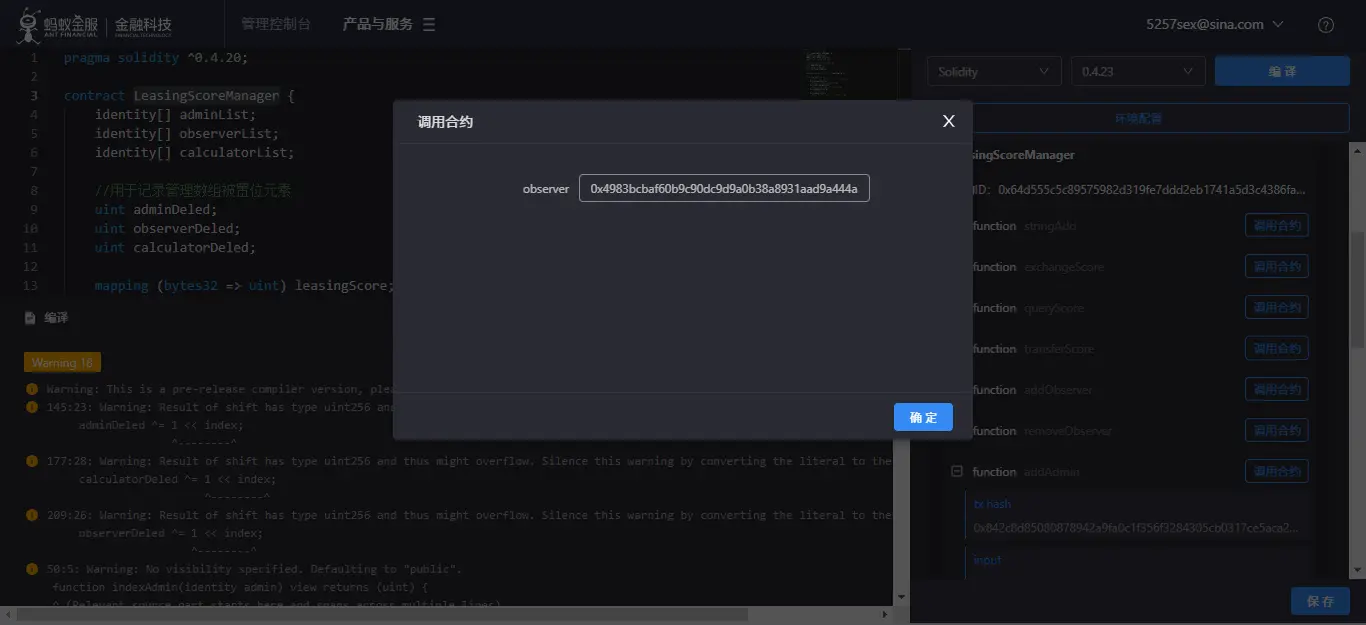Click the 编译 panel file icon
Screen dimensions: 1366x625
pos(30,318)
